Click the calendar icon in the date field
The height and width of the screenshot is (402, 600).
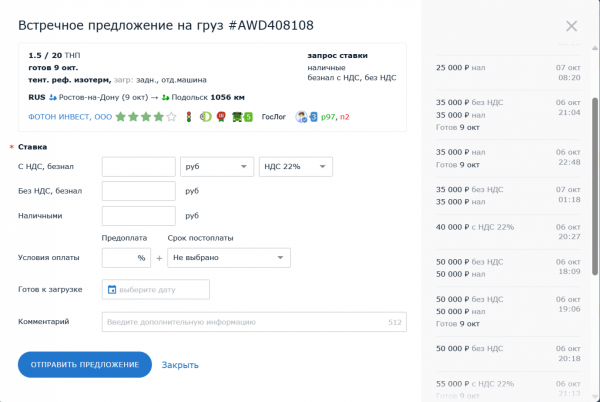pyautogui.click(x=112, y=290)
